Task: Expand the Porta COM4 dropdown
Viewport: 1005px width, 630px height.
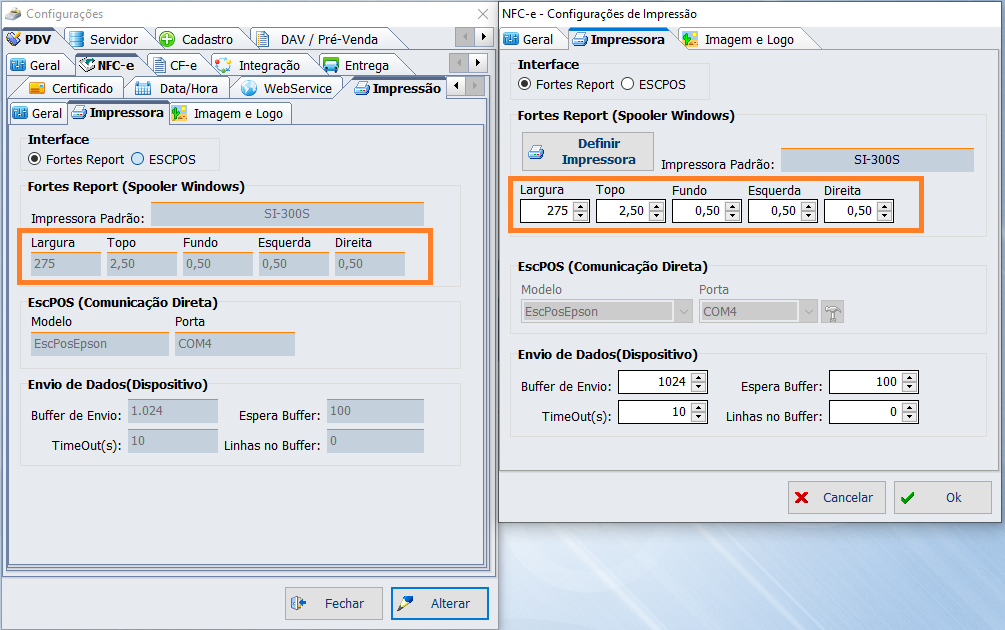Action: [808, 312]
